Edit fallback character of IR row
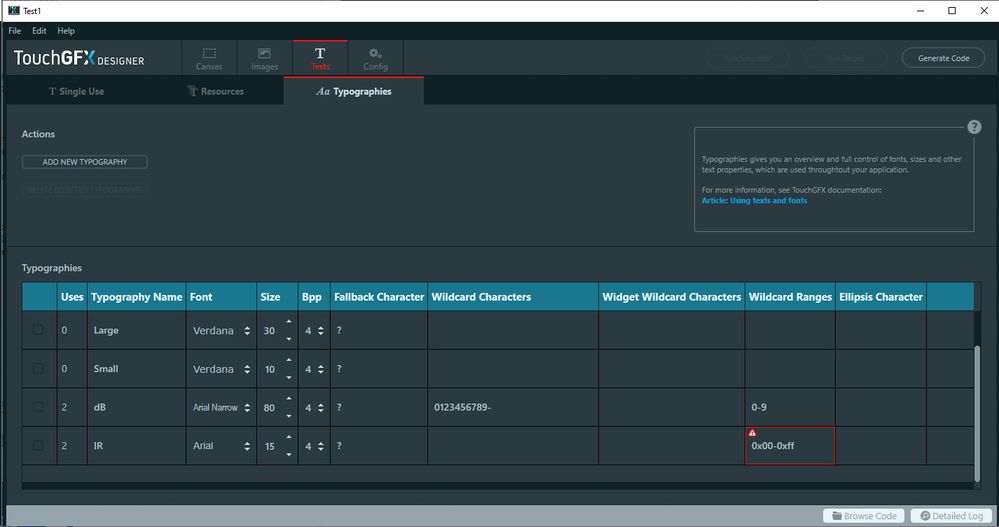This screenshot has height=527, width=999. pos(379,446)
